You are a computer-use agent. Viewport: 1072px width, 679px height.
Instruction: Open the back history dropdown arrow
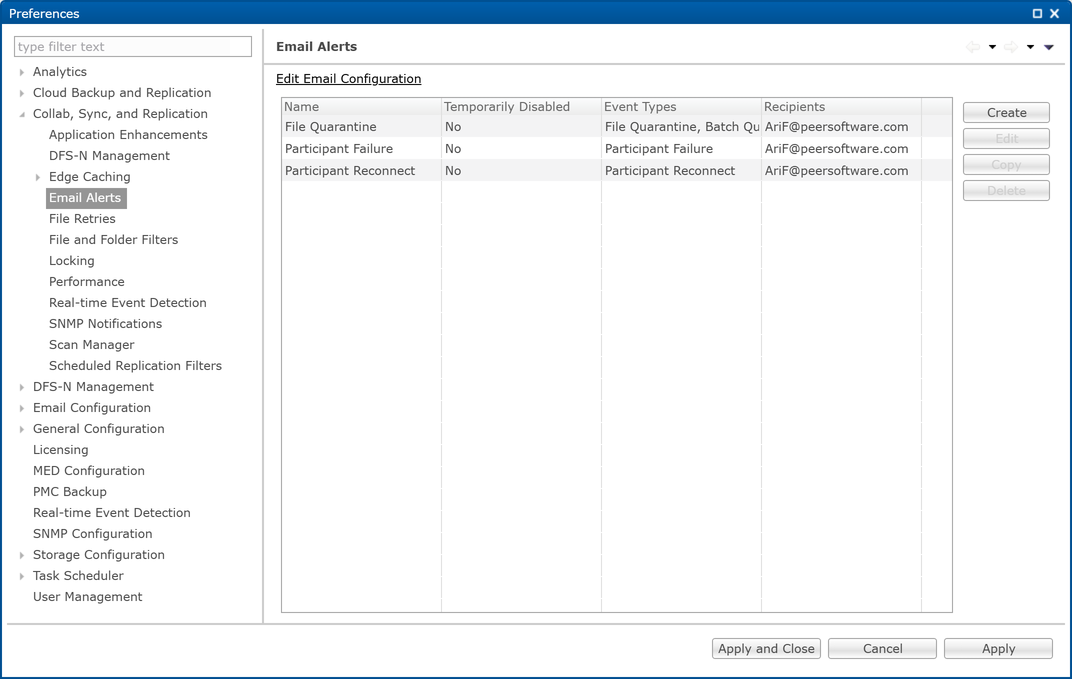coord(992,47)
